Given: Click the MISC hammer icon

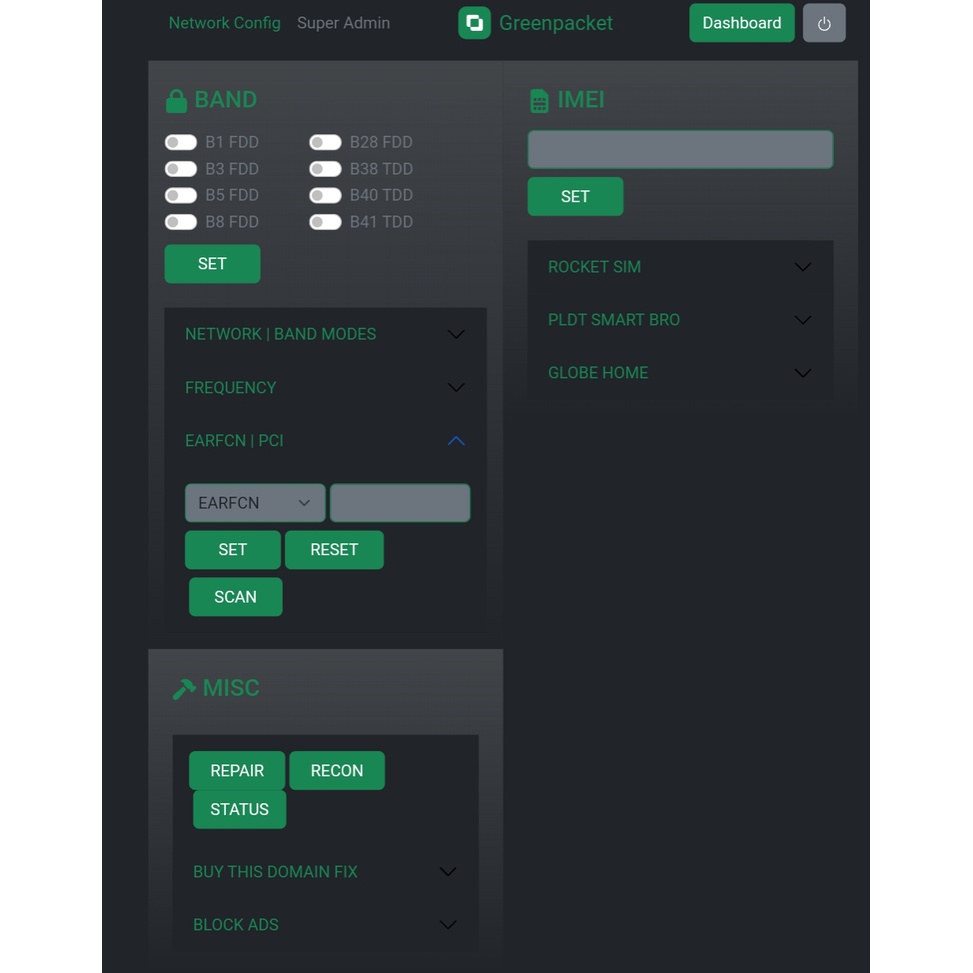Looking at the screenshot, I should click(184, 689).
